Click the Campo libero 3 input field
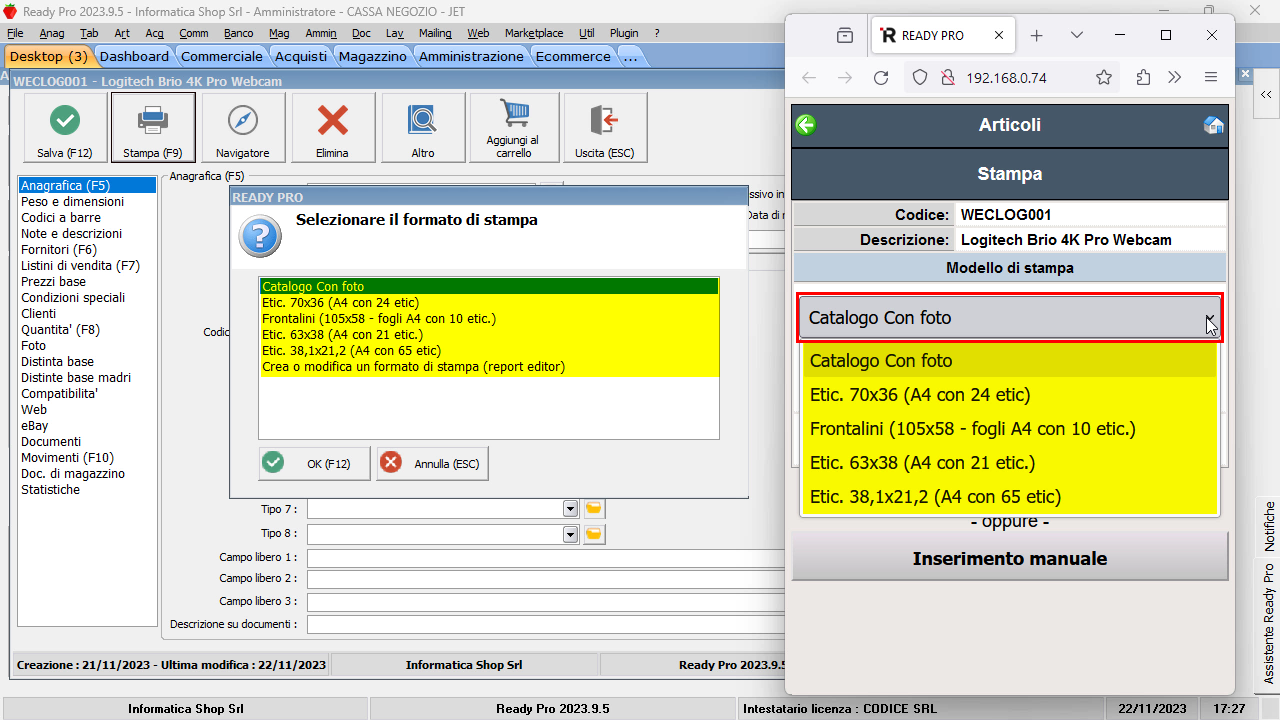 (545, 602)
